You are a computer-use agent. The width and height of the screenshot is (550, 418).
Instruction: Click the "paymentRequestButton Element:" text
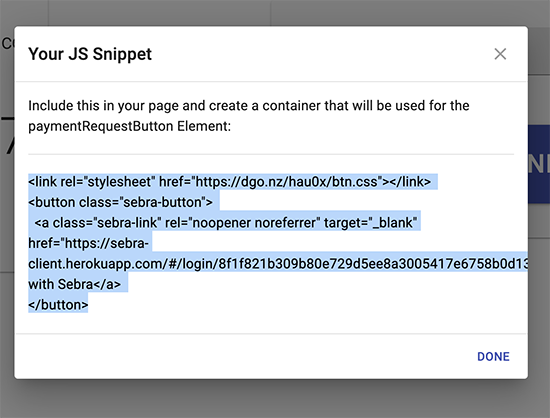tap(129, 126)
